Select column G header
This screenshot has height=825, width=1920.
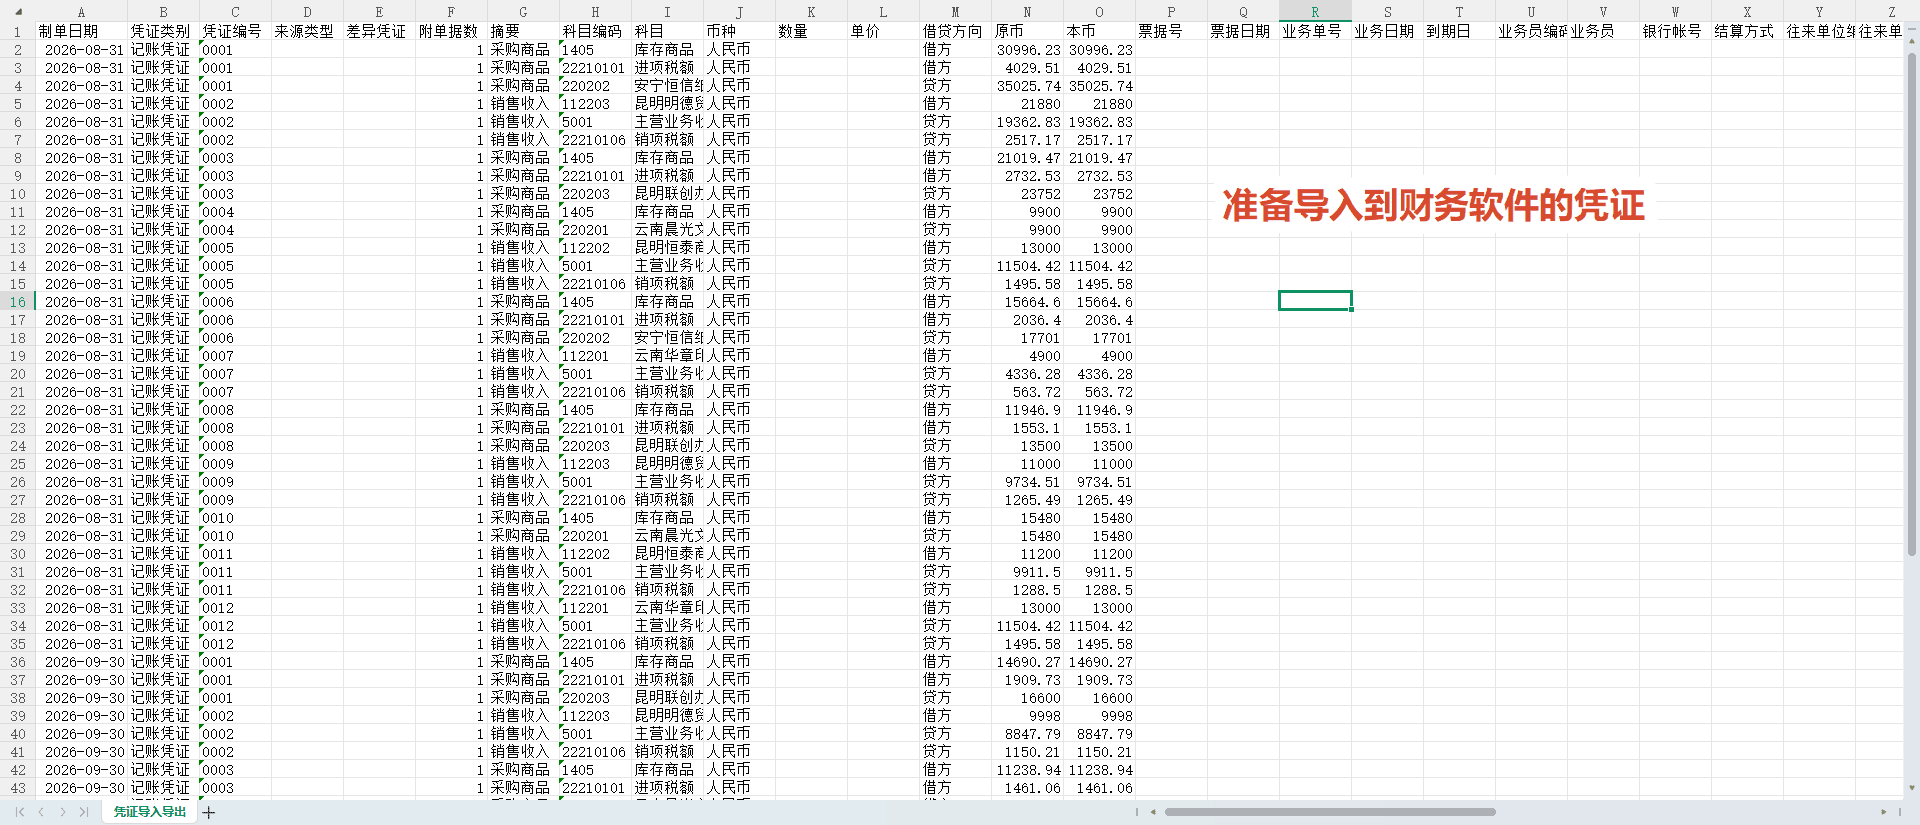point(523,12)
